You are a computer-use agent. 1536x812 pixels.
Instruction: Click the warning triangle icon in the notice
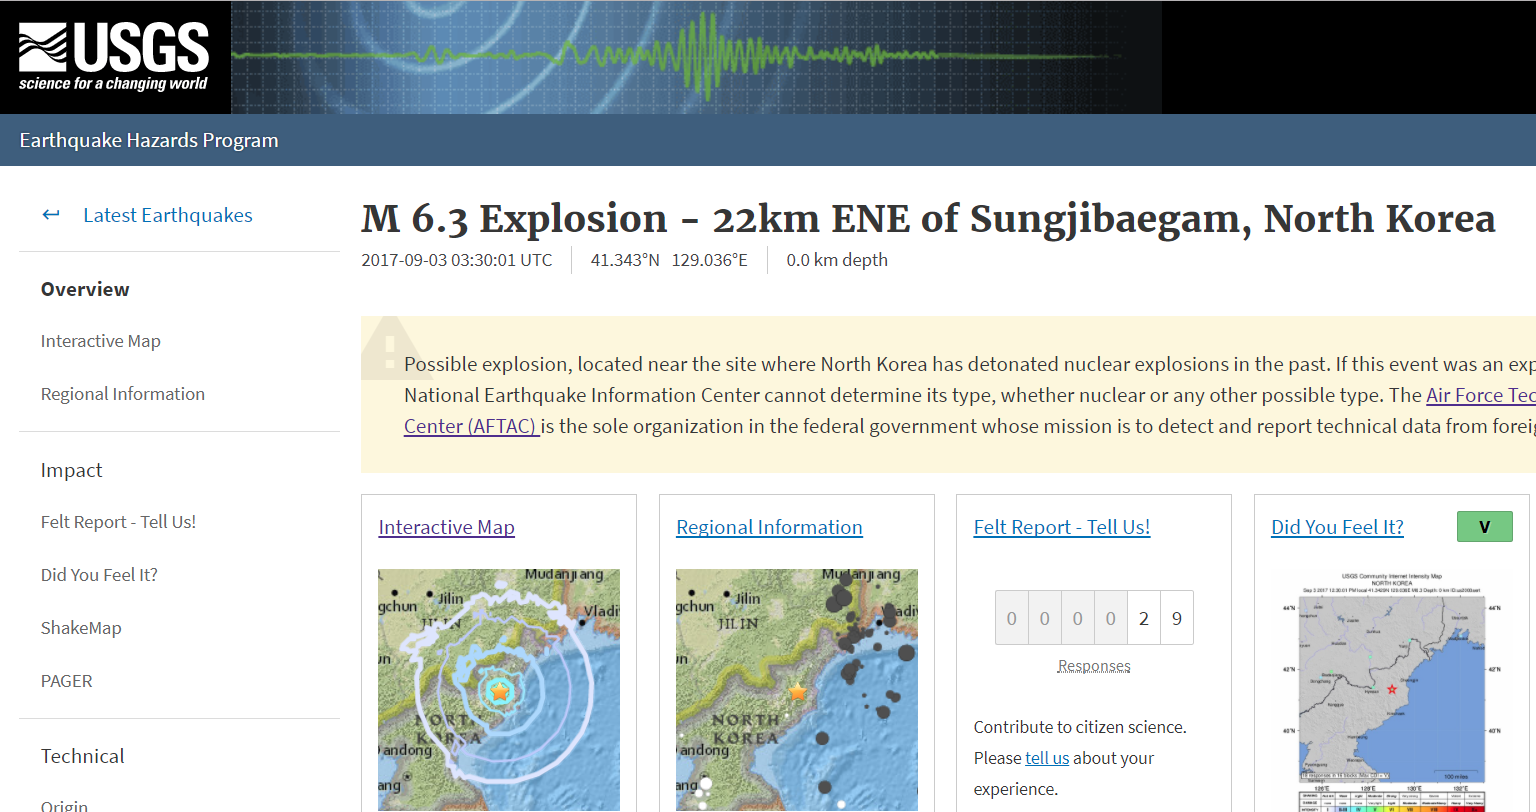coord(389,346)
